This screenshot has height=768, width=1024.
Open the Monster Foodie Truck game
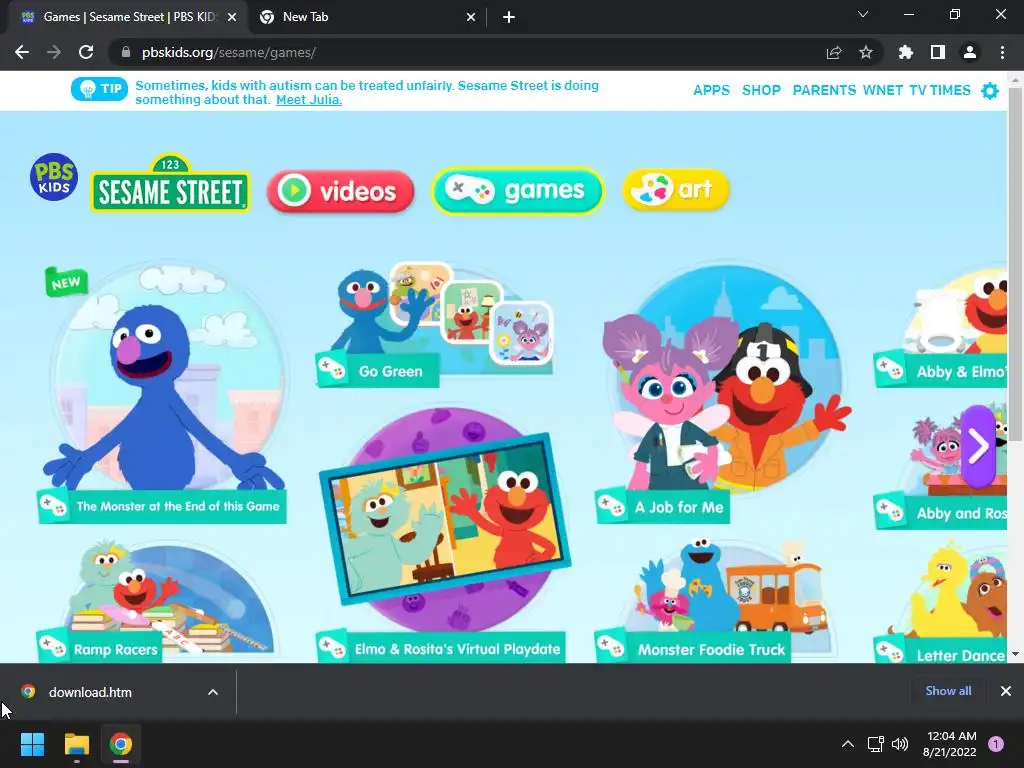click(x=715, y=601)
